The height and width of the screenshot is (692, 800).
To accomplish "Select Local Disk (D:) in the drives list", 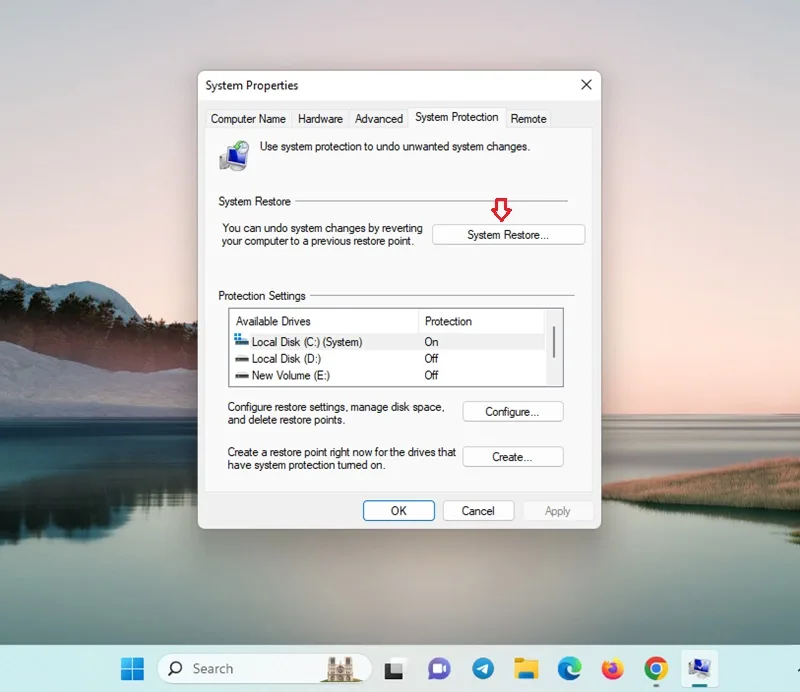I will (x=387, y=359).
